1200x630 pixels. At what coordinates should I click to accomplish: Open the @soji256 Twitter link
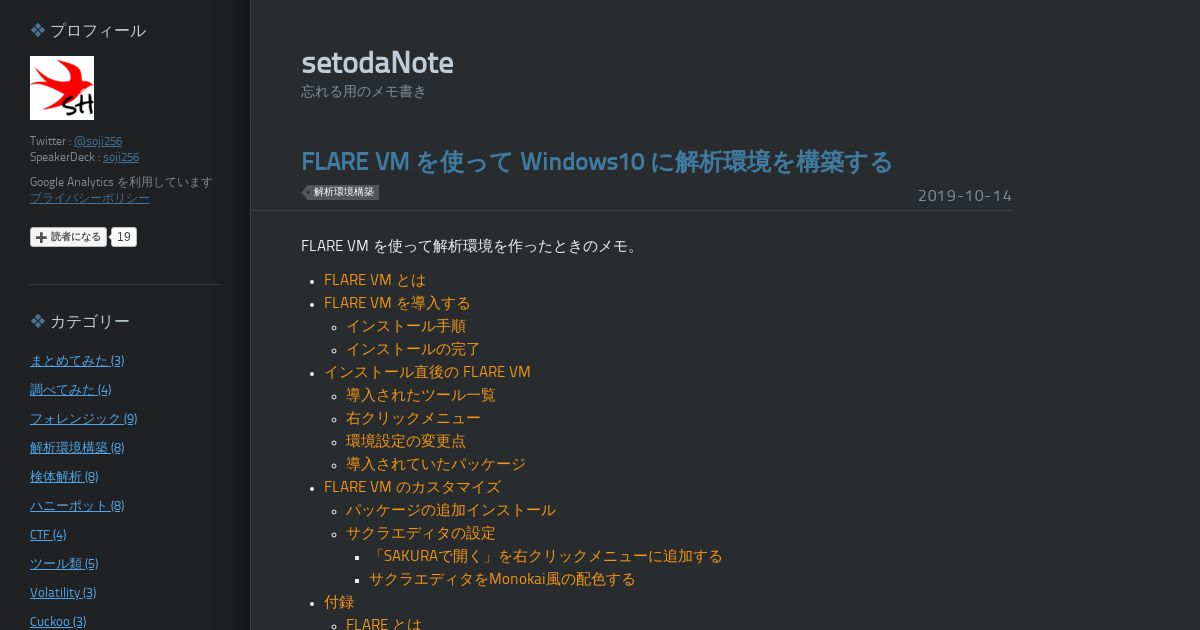(x=98, y=141)
